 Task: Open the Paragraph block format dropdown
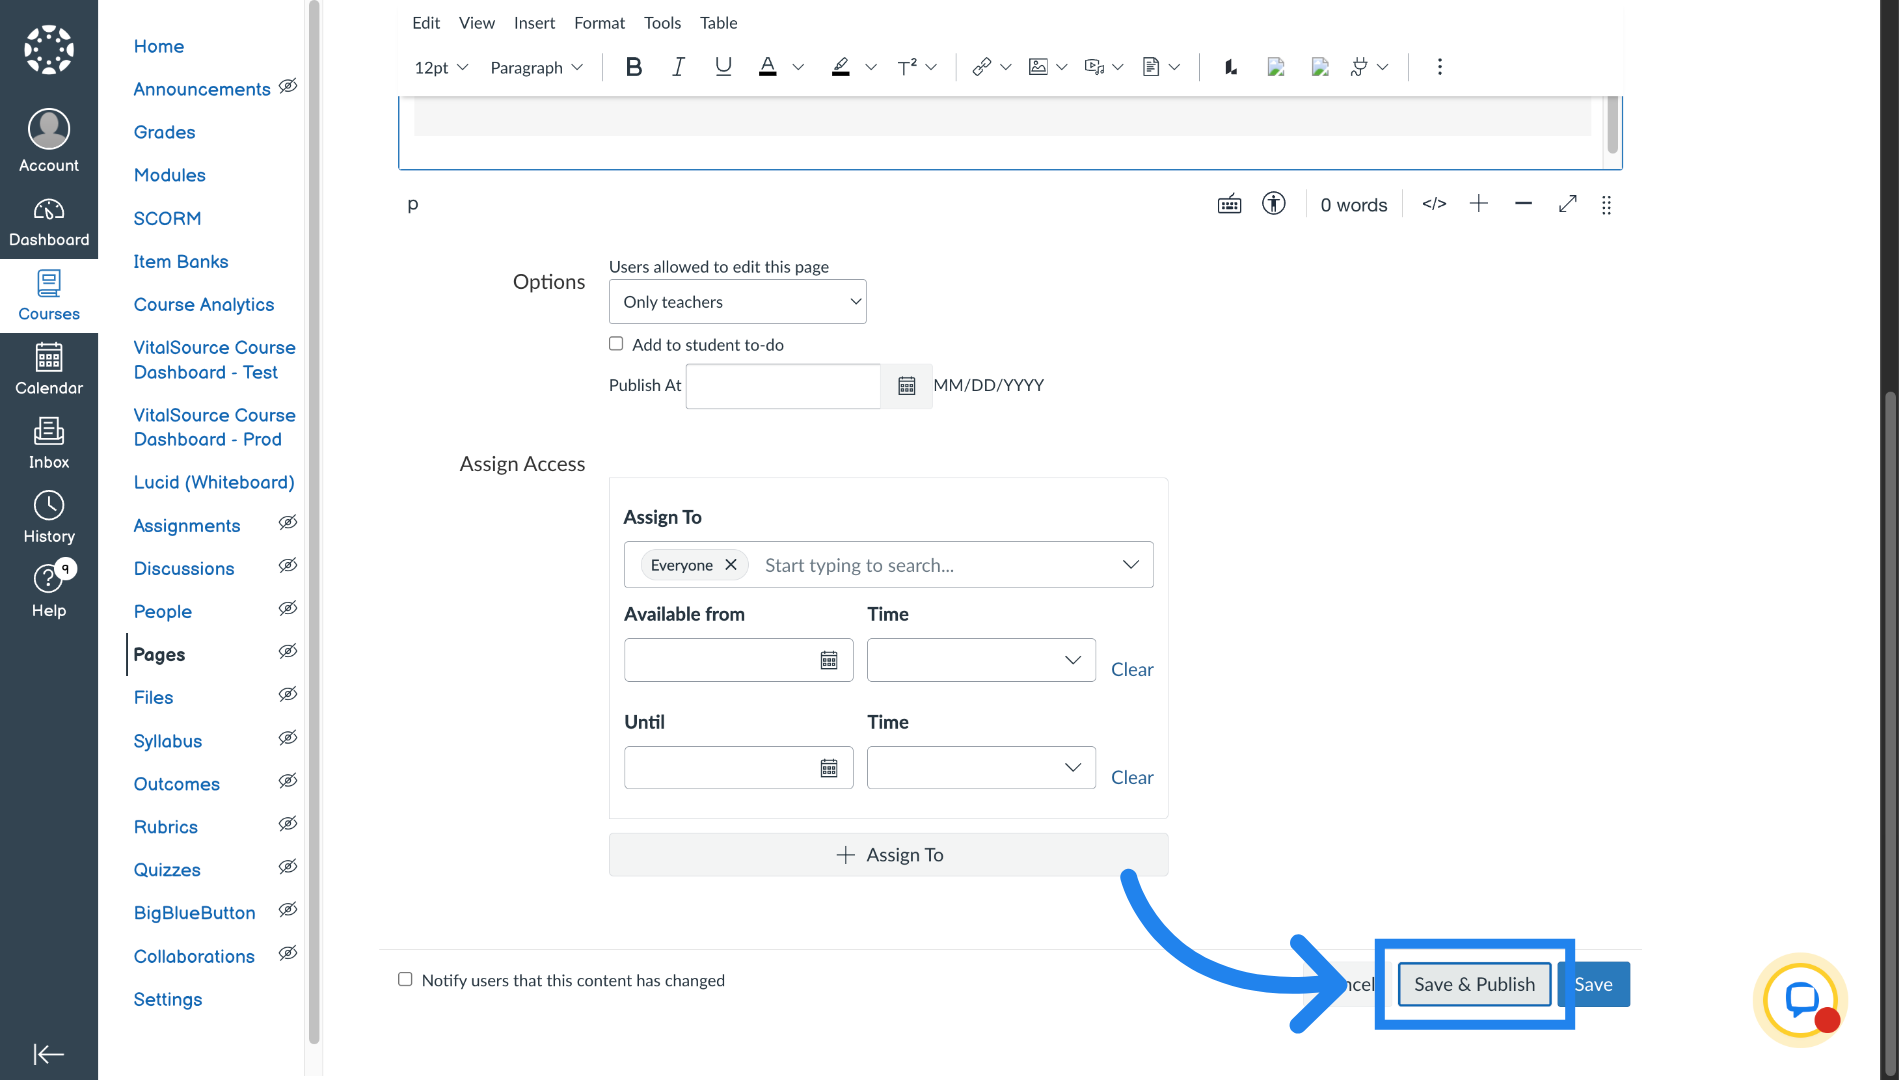536,67
